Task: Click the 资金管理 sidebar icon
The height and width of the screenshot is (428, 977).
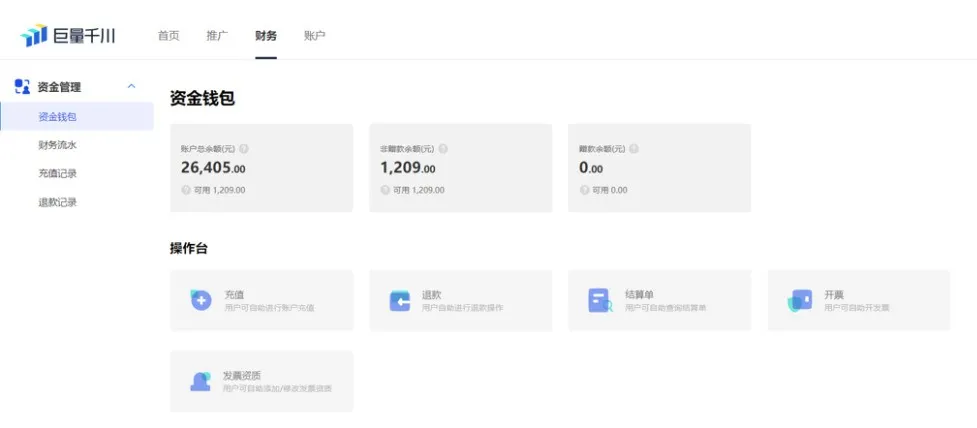Action: 22,87
